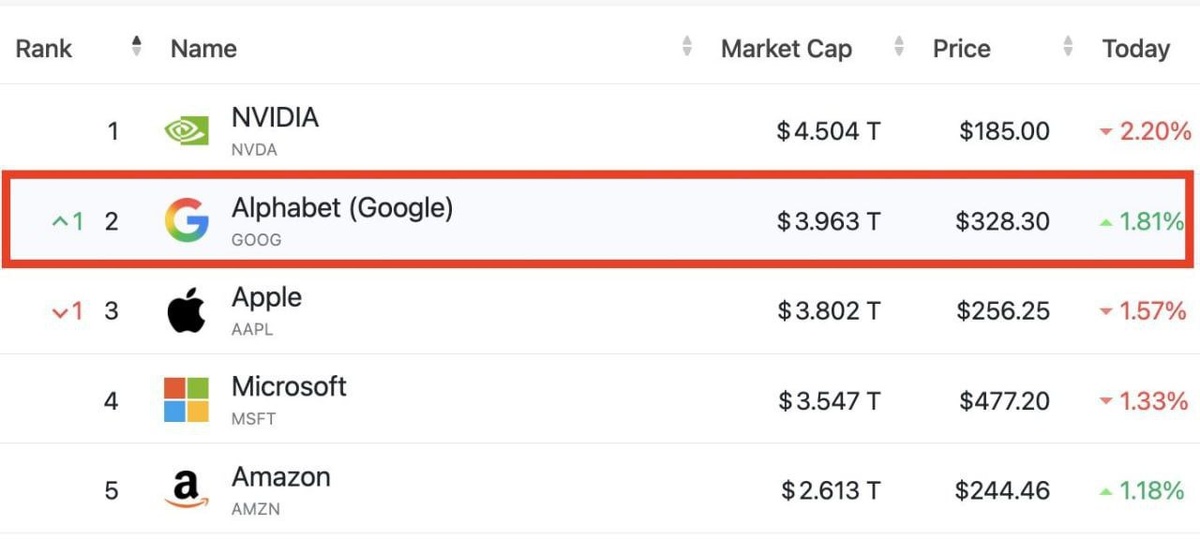Sort by Market Cap using sort arrows
Screen dimensions: 1200x540
[899, 46]
